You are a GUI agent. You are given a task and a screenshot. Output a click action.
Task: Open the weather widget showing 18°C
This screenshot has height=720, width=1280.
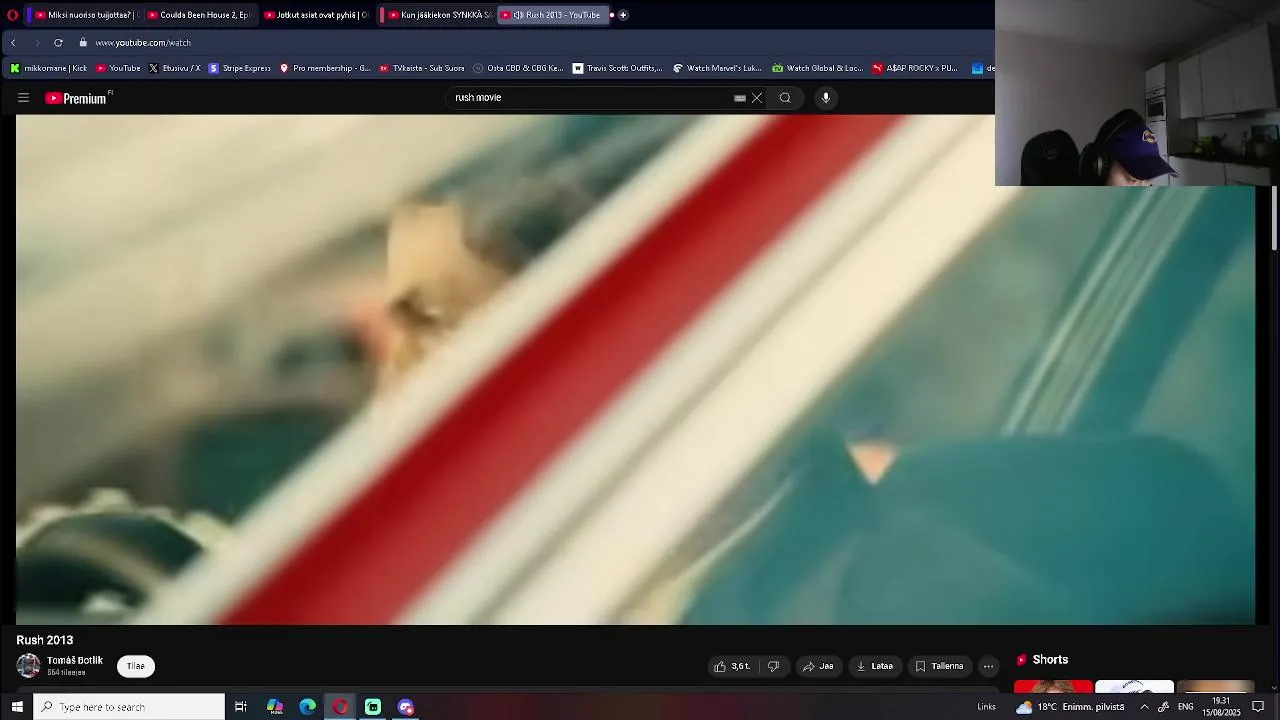(x=1070, y=707)
